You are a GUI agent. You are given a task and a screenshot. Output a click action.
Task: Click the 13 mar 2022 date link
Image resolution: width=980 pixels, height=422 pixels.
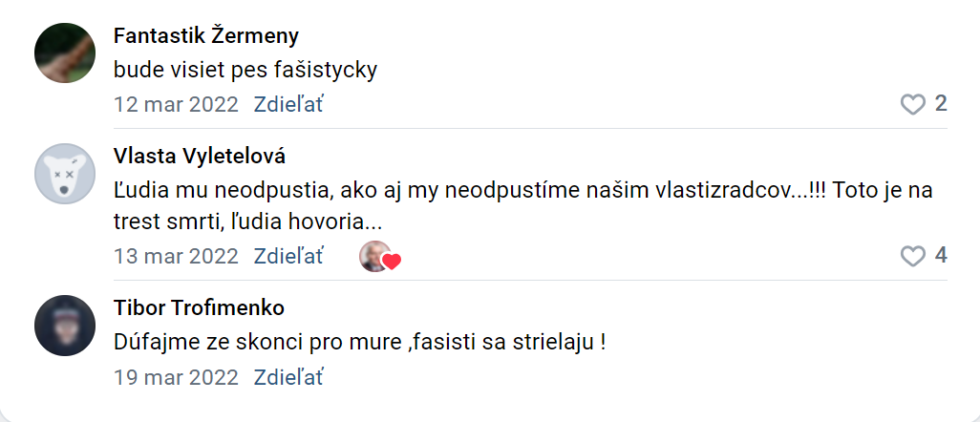(176, 256)
